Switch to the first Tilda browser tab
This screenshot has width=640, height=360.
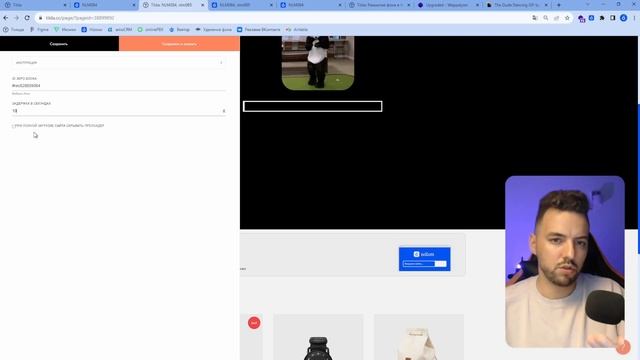click(35, 5)
